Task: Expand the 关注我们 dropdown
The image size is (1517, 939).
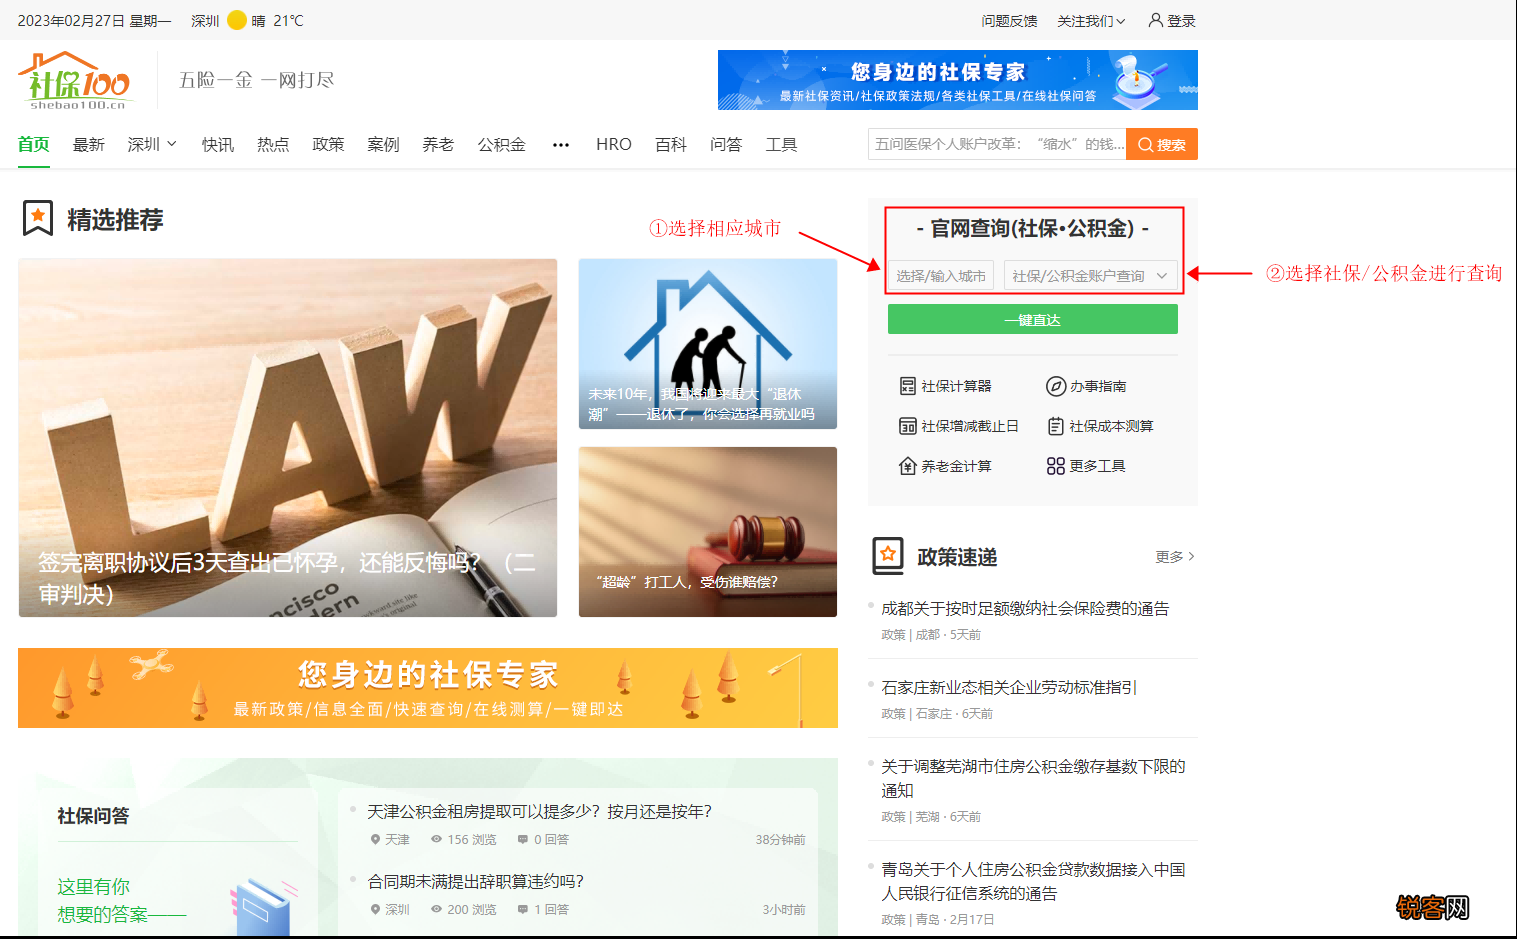Action: pos(1089,20)
